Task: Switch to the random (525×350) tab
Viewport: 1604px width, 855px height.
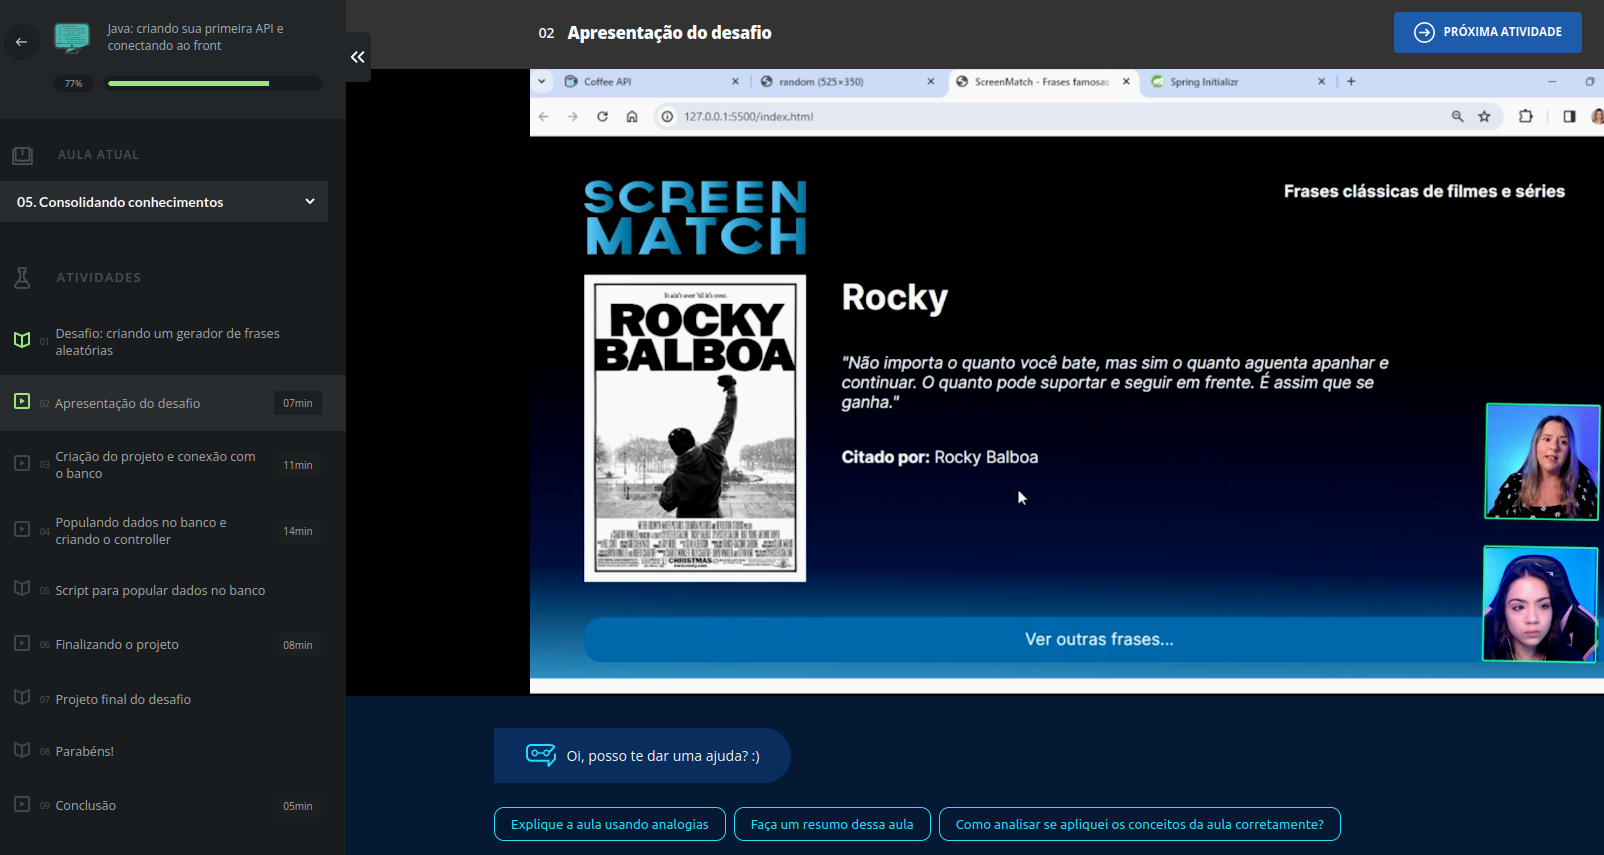Action: 846,82
